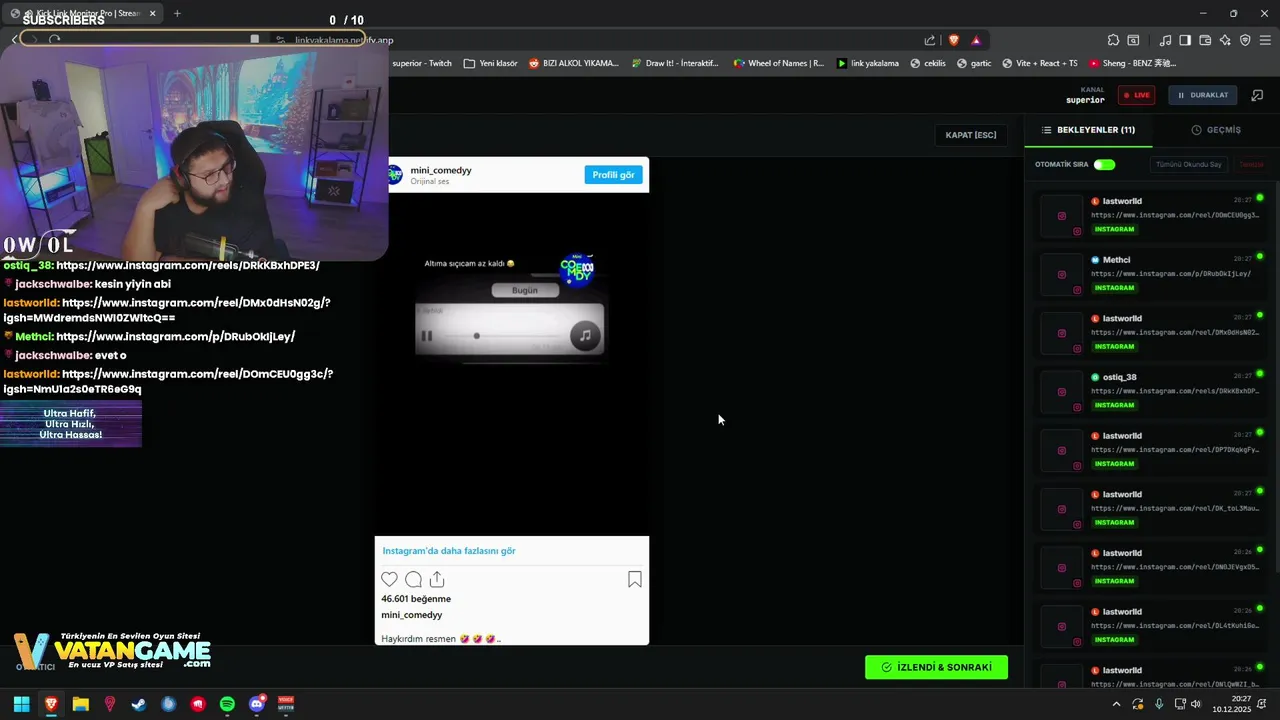Open the Brave Wallet icon

click(1205, 40)
